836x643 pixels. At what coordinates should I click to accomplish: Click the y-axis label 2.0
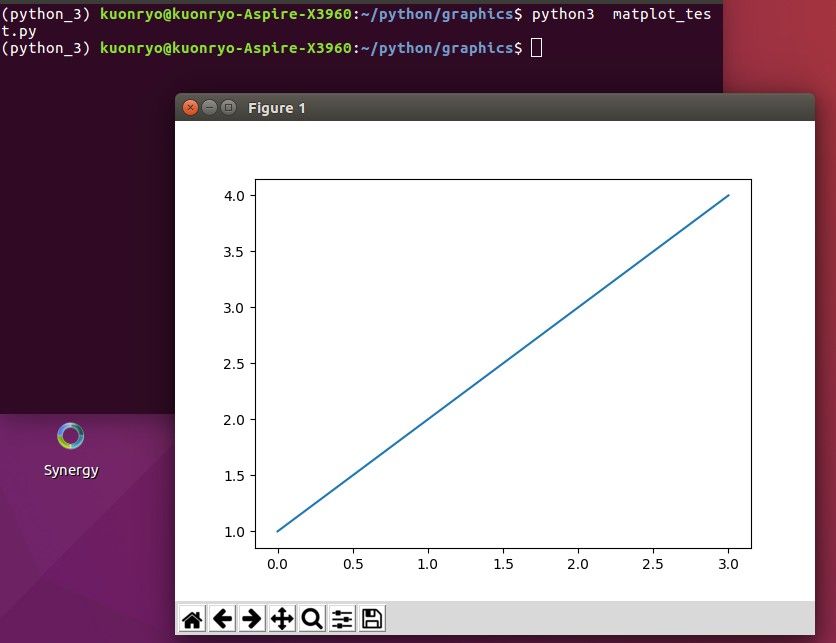click(x=234, y=420)
